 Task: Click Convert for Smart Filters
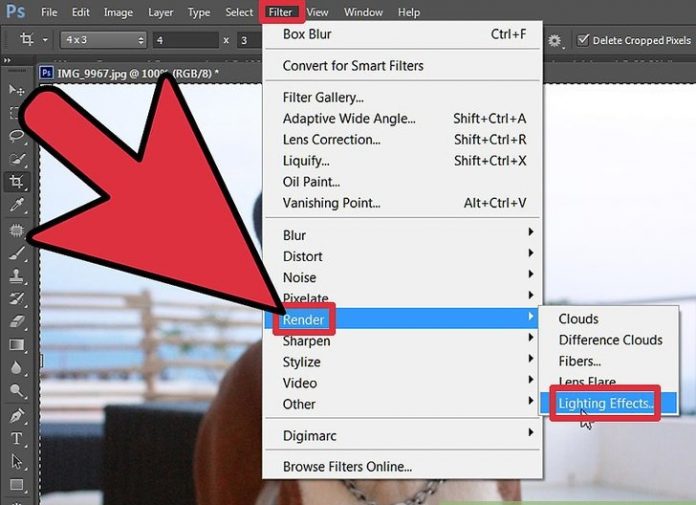click(353, 66)
